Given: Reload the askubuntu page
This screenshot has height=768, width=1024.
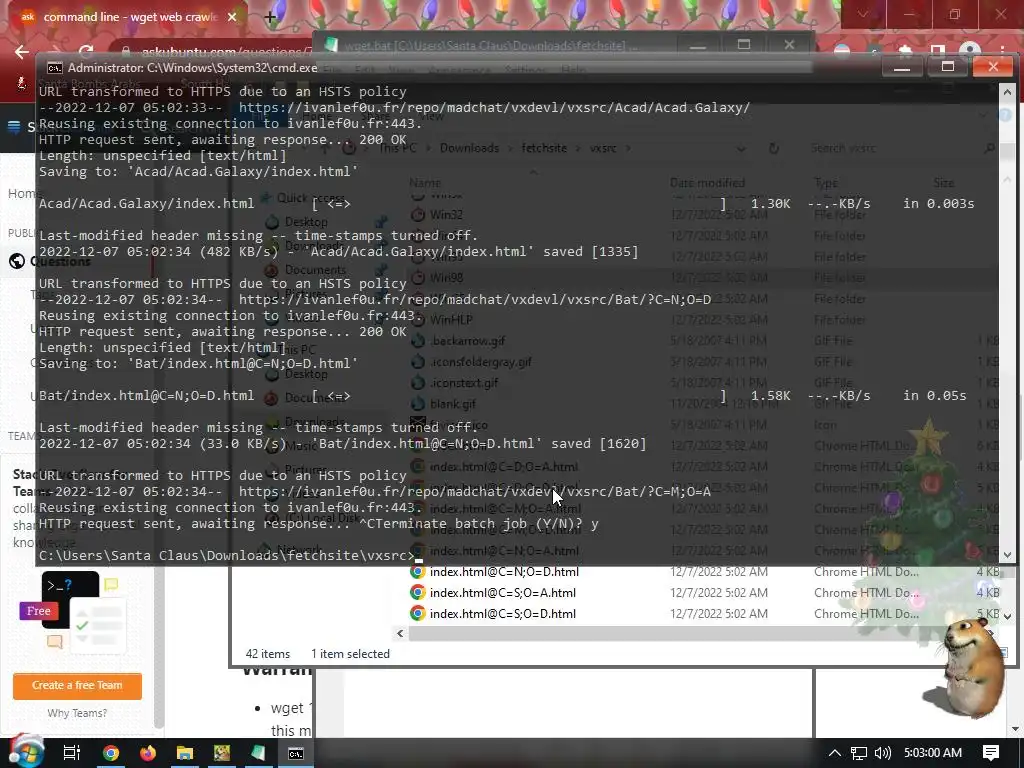Looking at the screenshot, I should (x=86, y=52).
